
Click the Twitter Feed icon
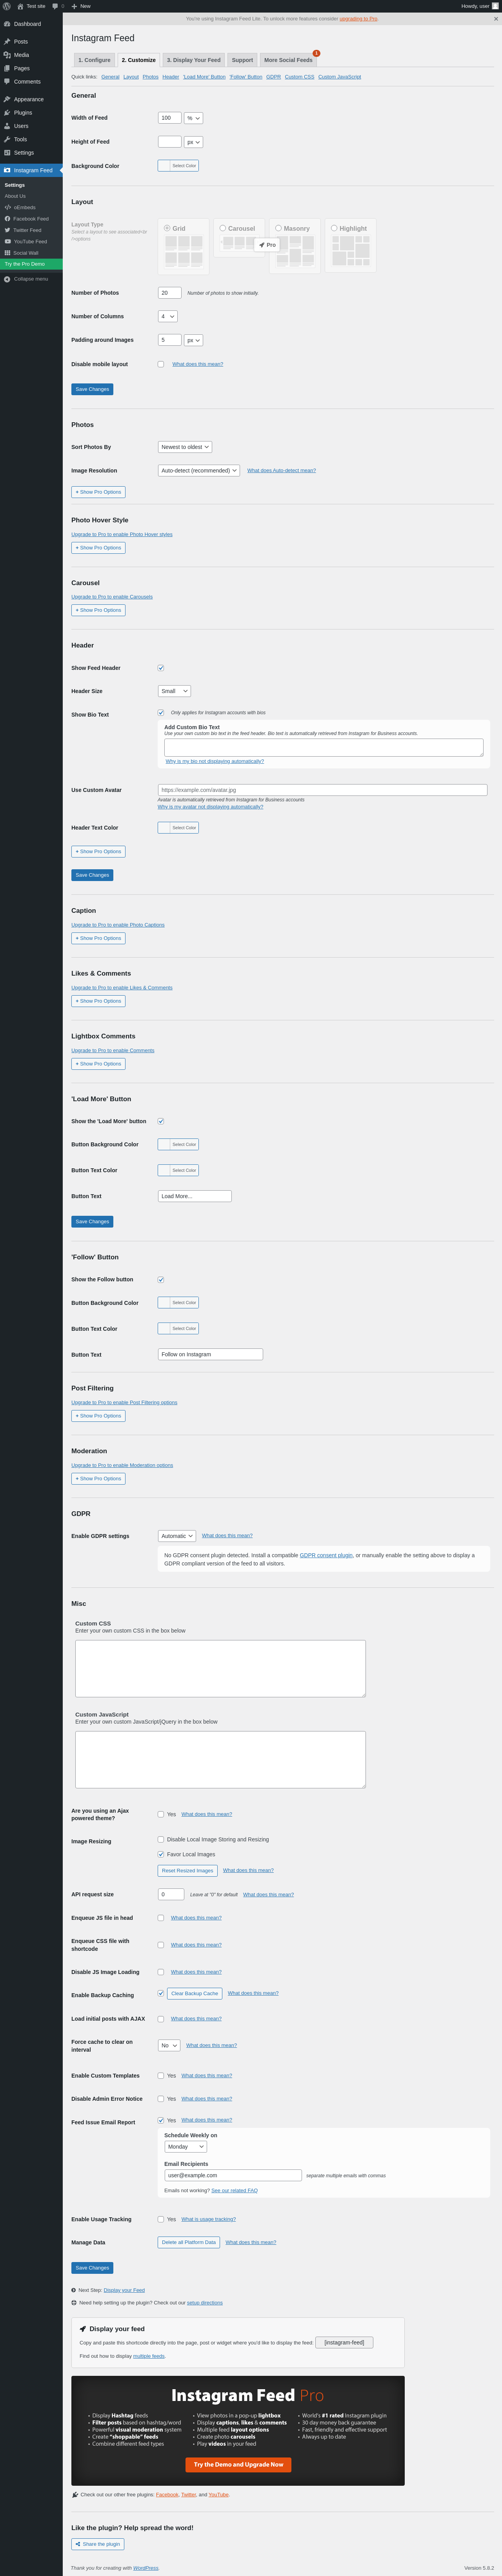tap(8, 230)
